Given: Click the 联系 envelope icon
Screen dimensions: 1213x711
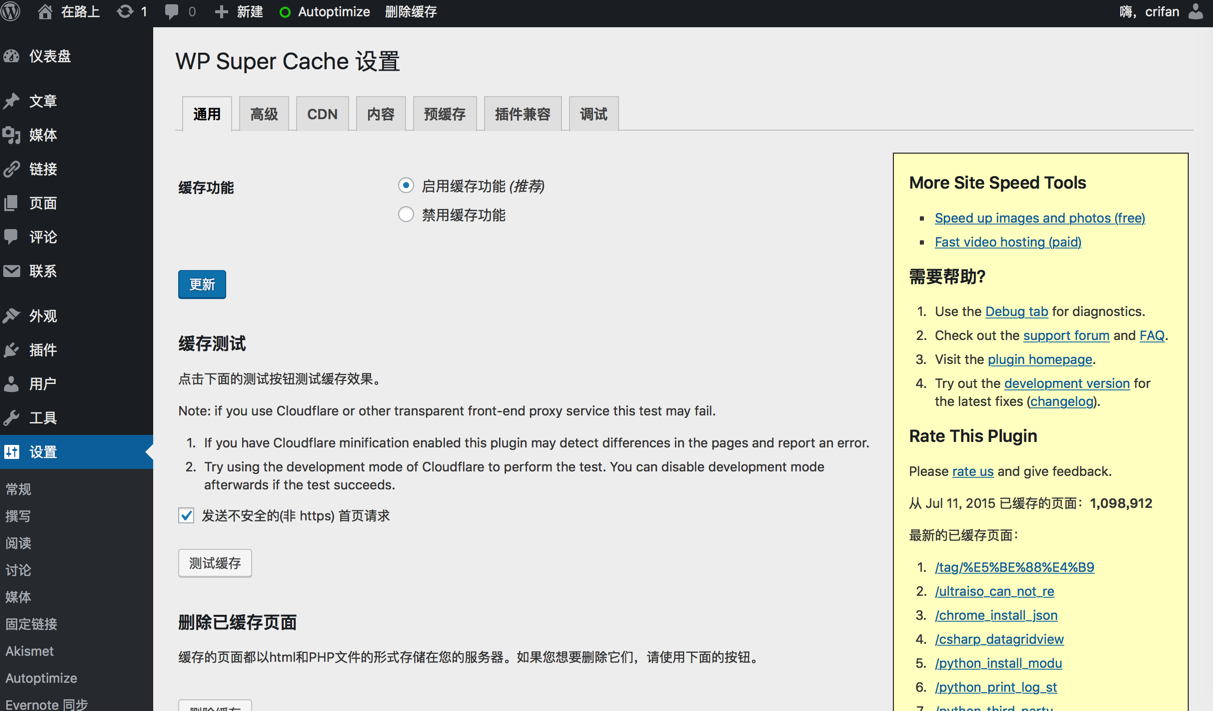Looking at the screenshot, I should (x=12, y=271).
